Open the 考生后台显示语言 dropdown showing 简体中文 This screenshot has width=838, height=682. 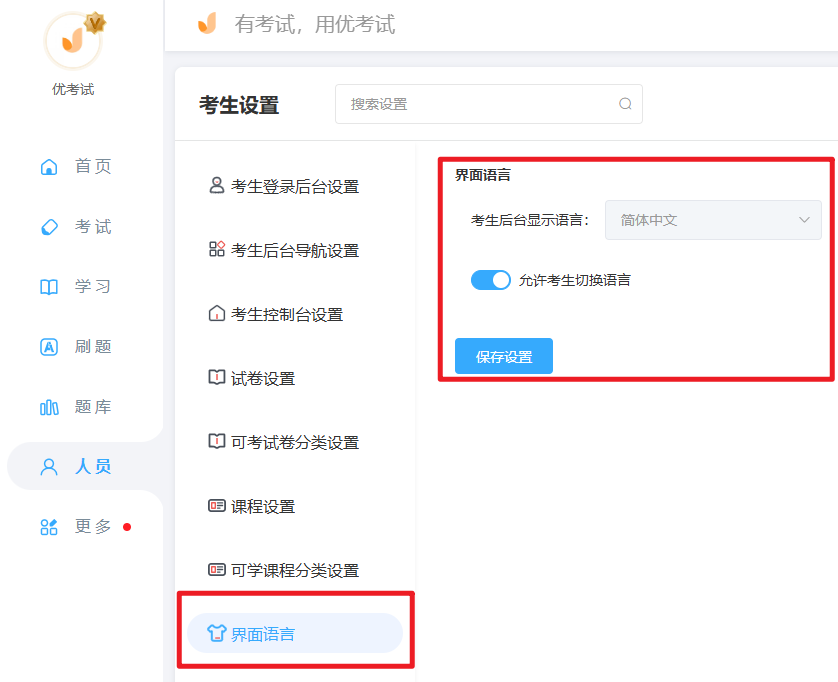(x=713, y=220)
